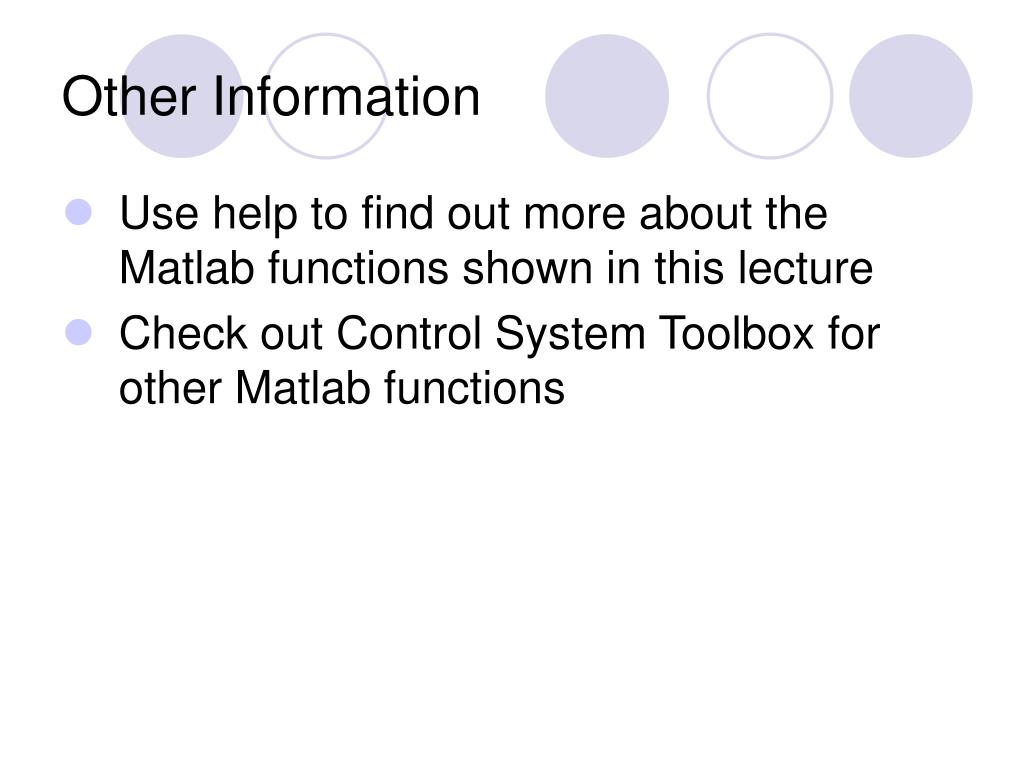Click the 'Other Information' slide title
Viewport: 1024px width, 768px height.
(x=271, y=97)
